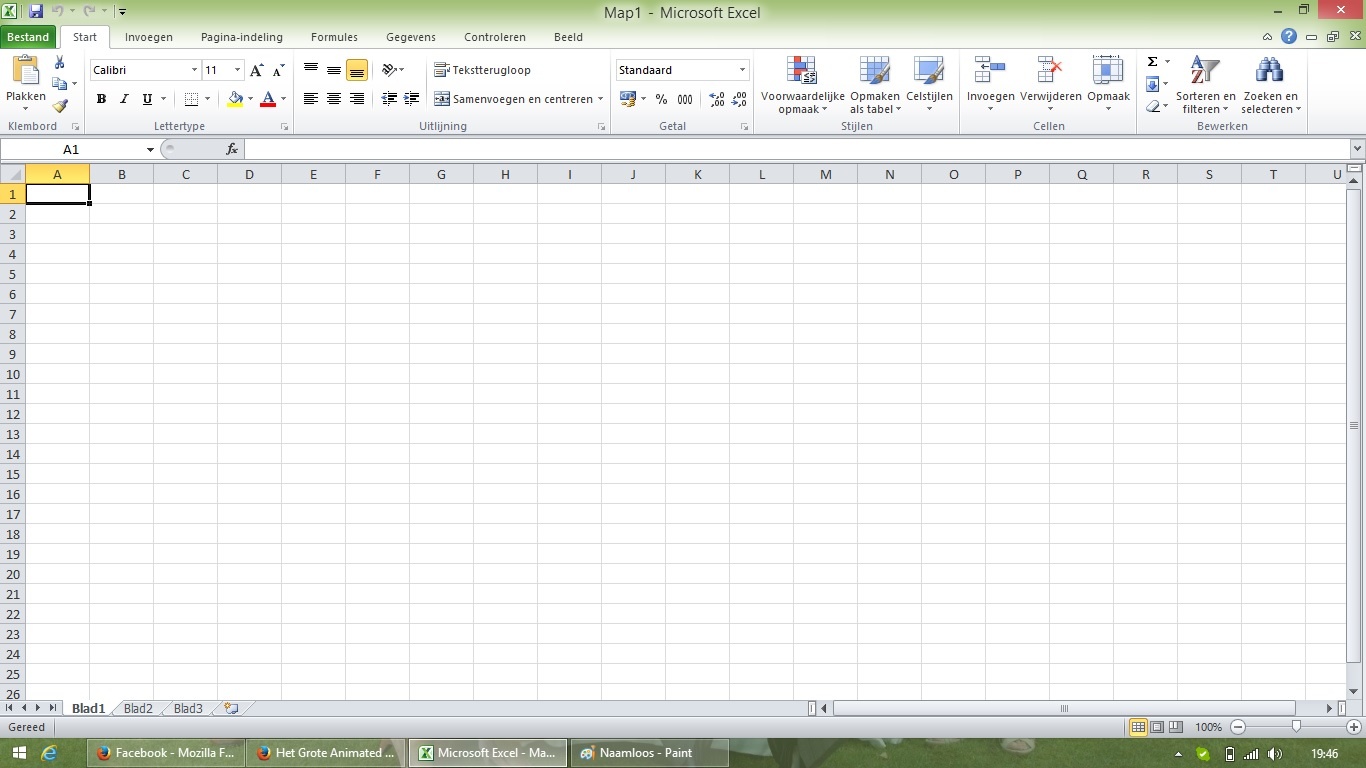
Task: Apply thousands separator 000 style
Action: (x=685, y=99)
